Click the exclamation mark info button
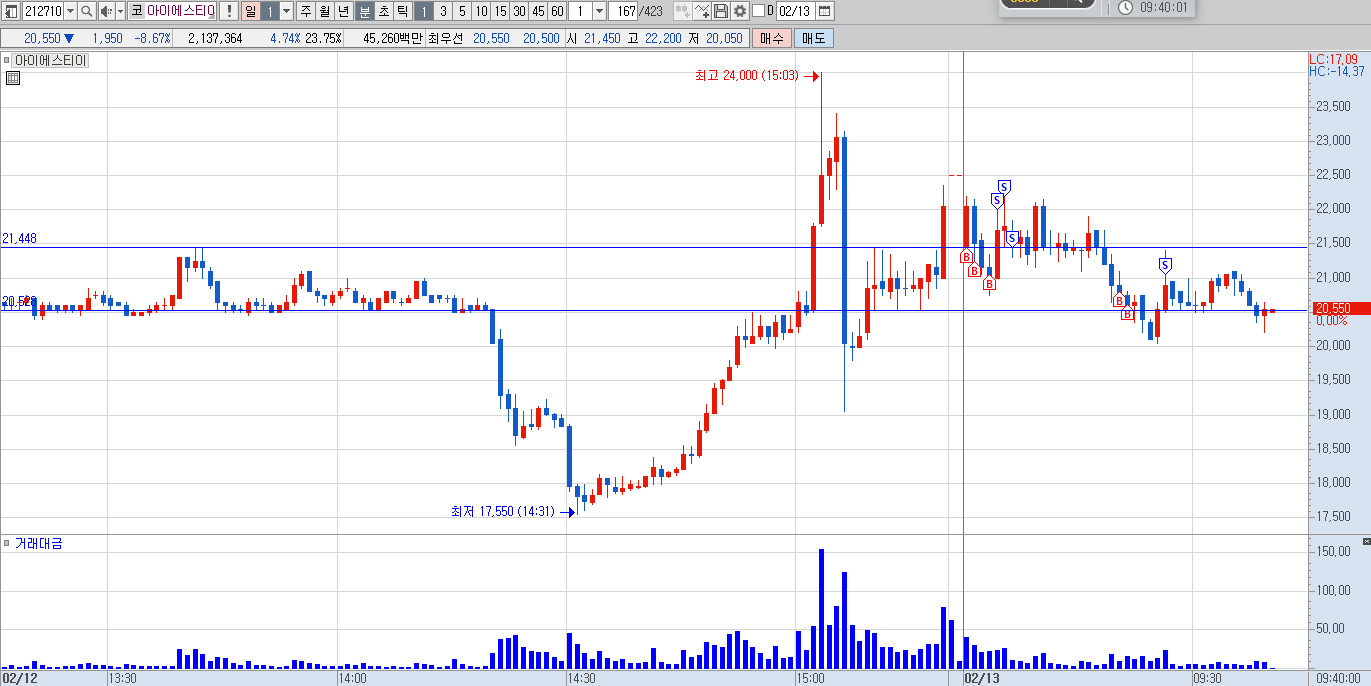The height and width of the screenshot is (686, 1371). click(229, 11)
